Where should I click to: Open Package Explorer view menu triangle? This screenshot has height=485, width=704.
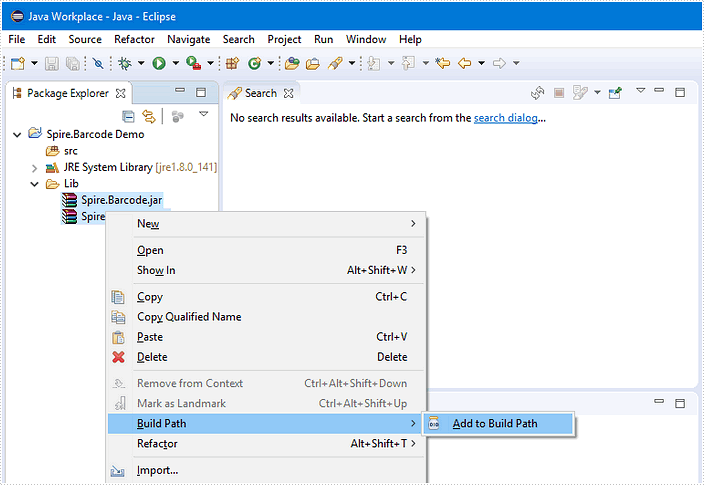pos(204,114)
